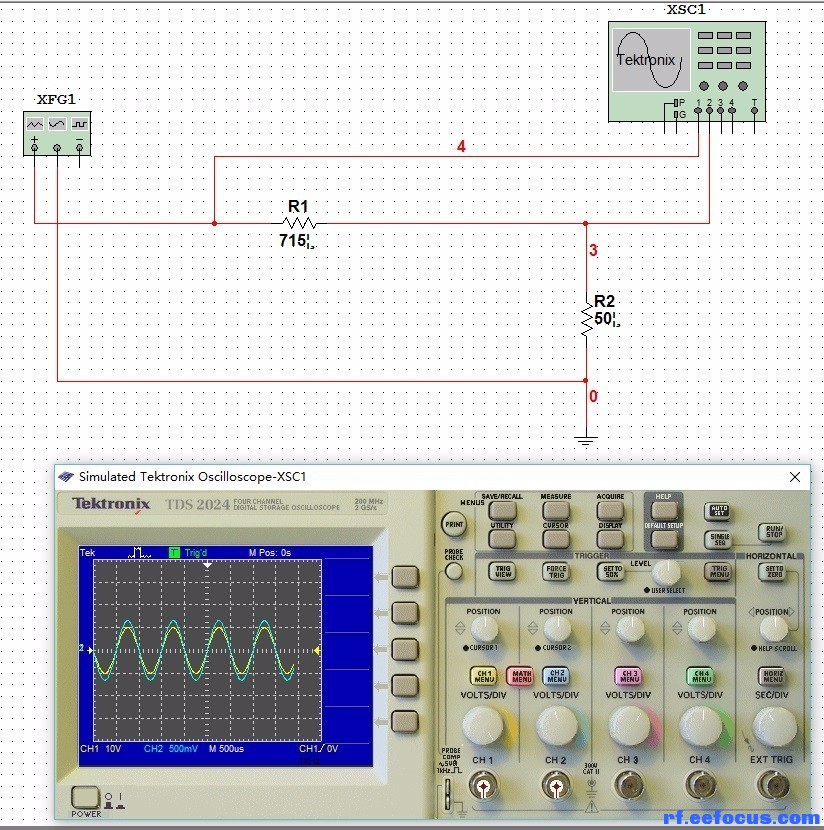Click the horizontal SET TO ZERO button

[x=773, y=572]
